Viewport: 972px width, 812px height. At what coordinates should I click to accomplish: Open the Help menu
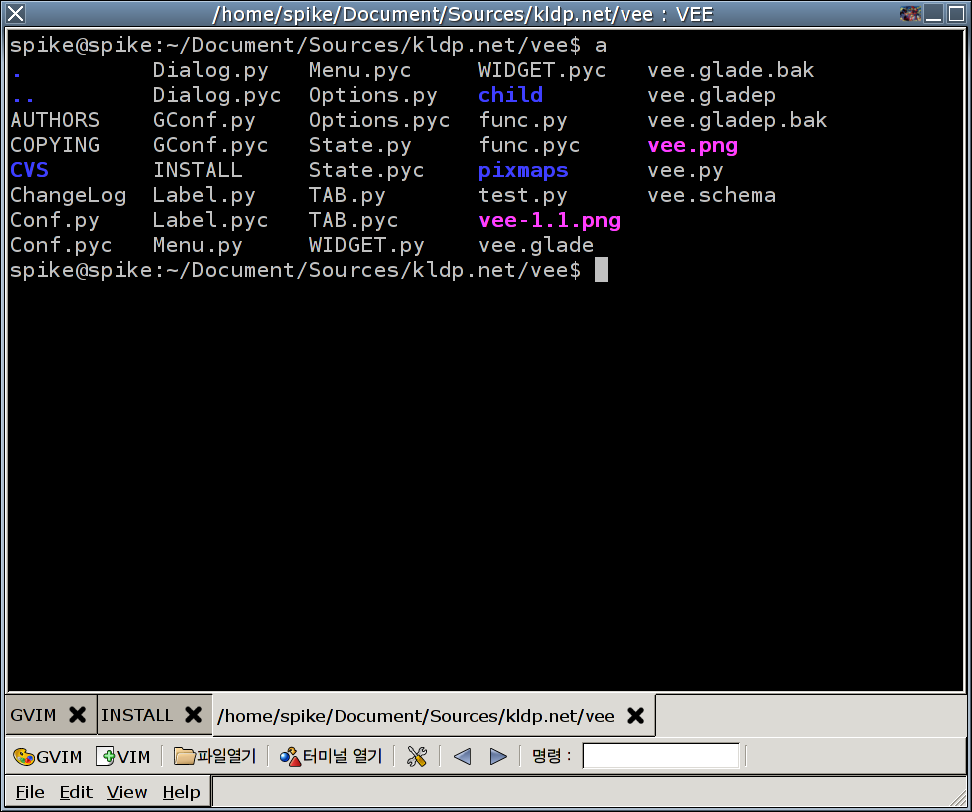pyautogui.click(x=181, y=792)
